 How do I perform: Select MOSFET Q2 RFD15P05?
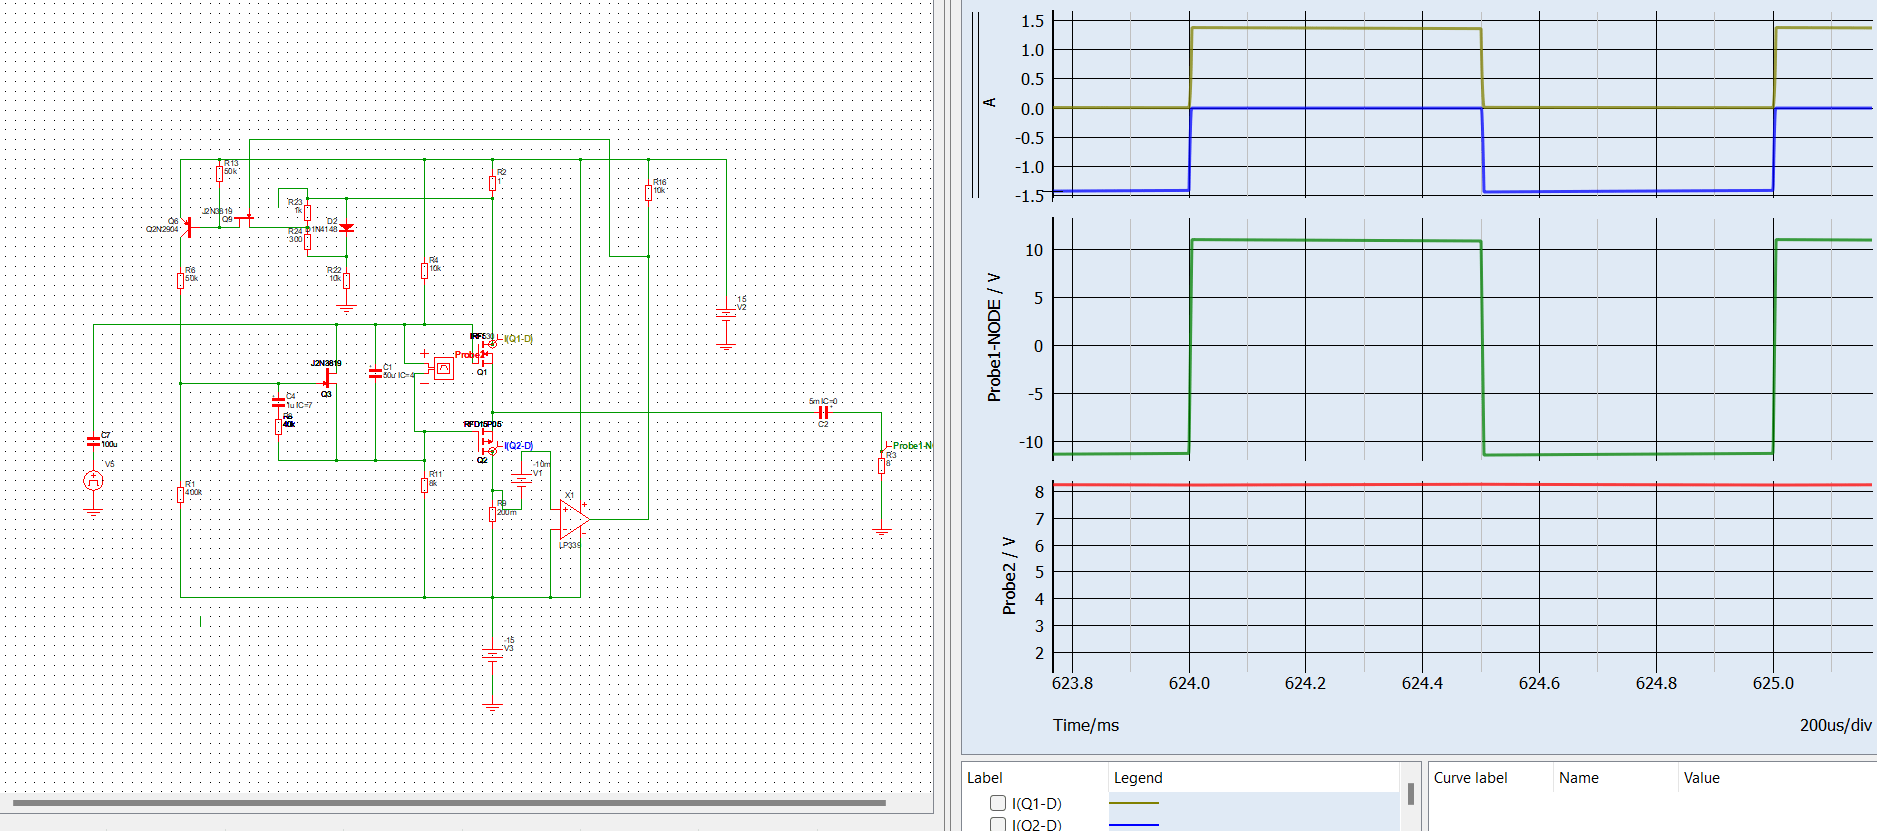pos(486,440)
